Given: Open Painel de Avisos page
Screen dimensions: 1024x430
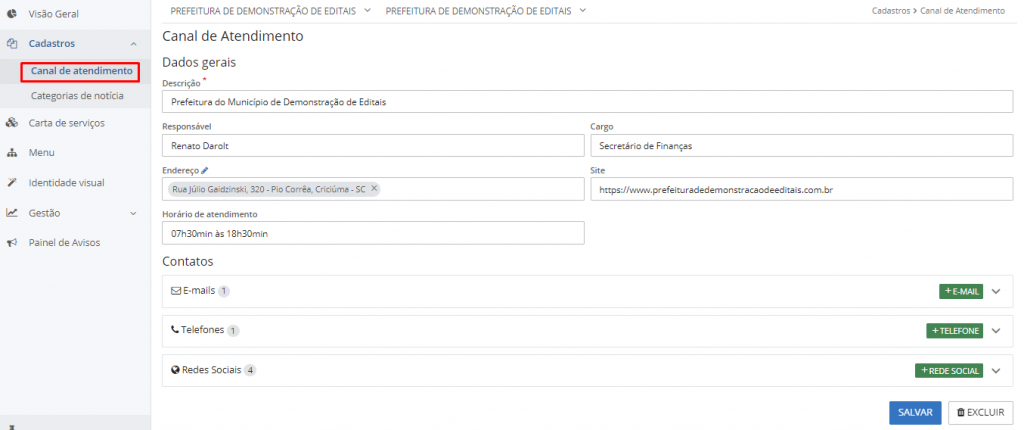Looking at the screenshot, I should pos(65,242).
